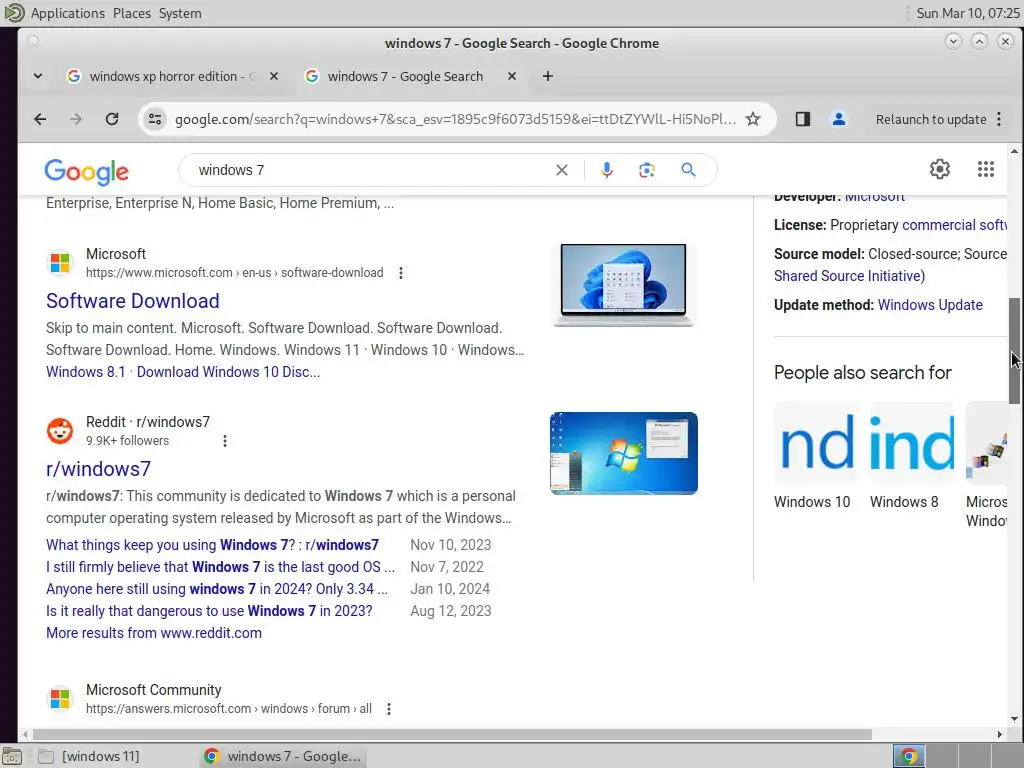Open 'I still firmly believe that Windows 7' link
1024x768 pixels.
click(x=220, y=567)
